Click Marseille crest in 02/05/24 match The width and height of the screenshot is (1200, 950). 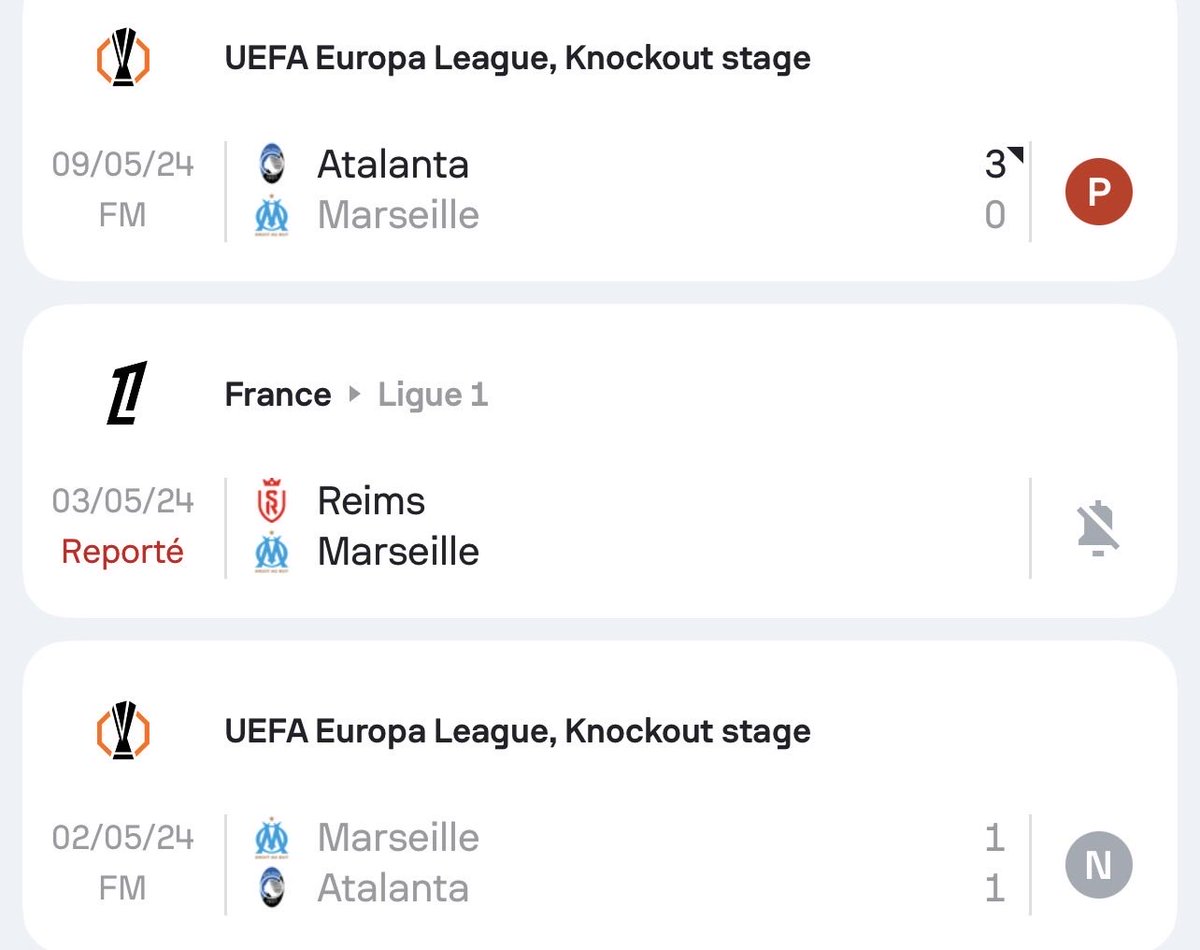[271, 838]
